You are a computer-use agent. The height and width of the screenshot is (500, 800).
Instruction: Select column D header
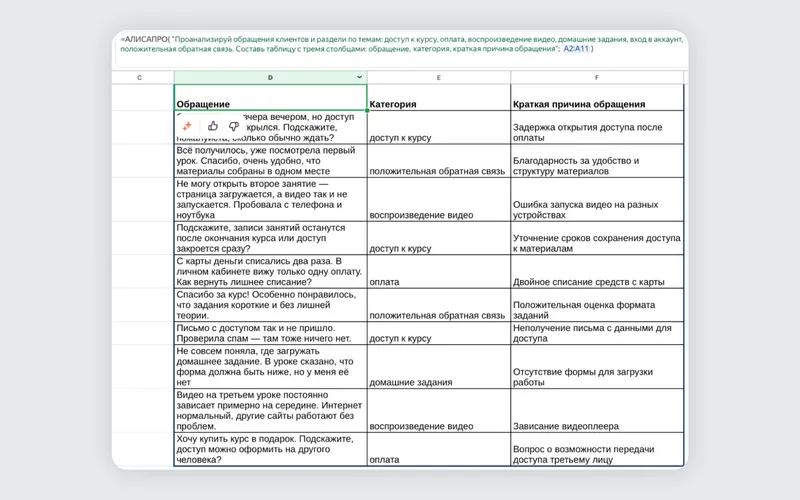270,78
